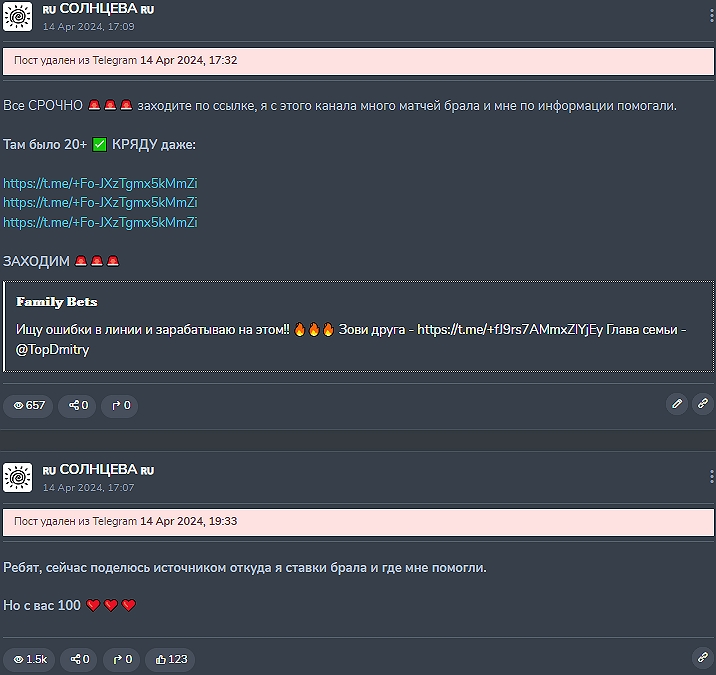716x675 pixels.
Task: Click the shares counter on first post
Action: coord(78,405)
